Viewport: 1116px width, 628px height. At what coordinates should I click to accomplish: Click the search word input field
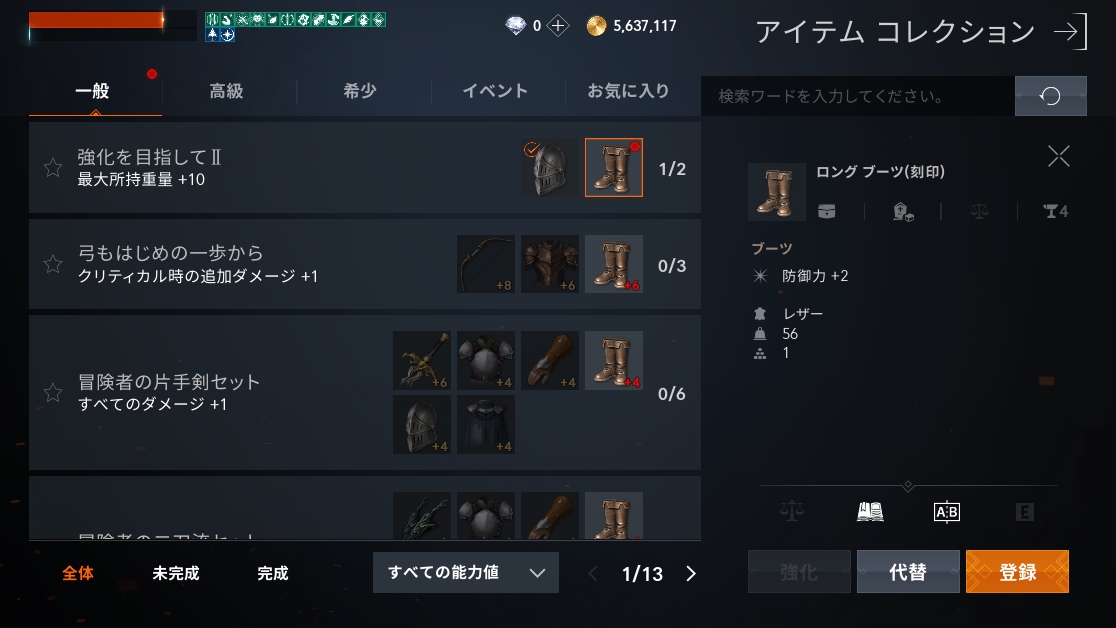[x=858, y=95]
